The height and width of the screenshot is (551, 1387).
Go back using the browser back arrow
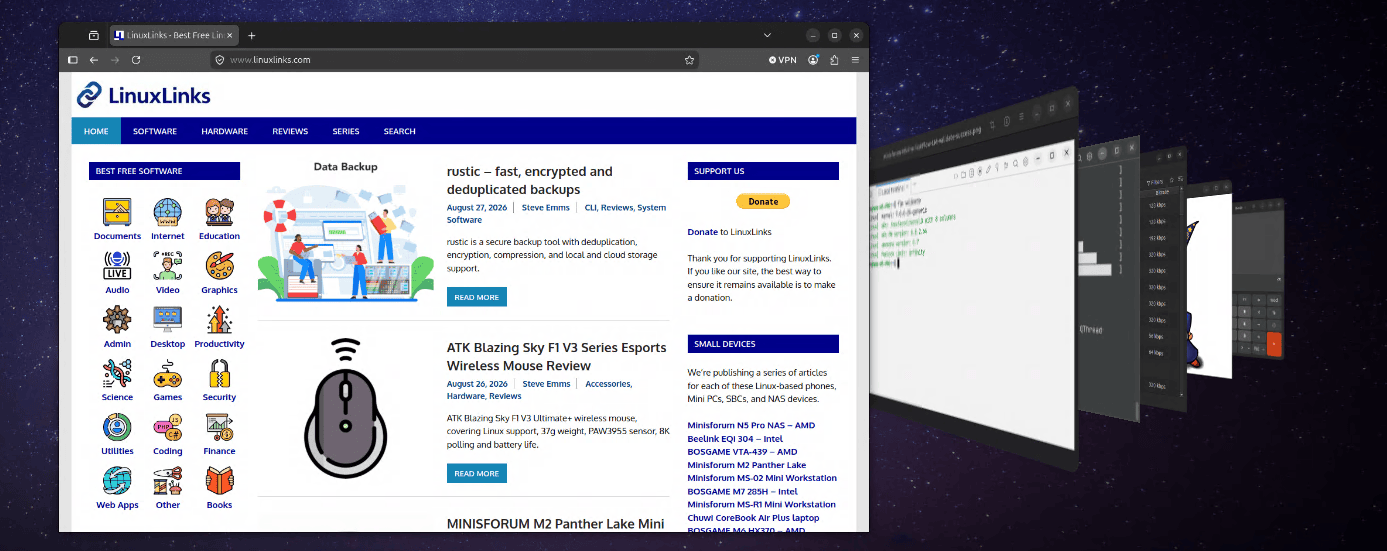pyautogui.click(x=93, y=60)
